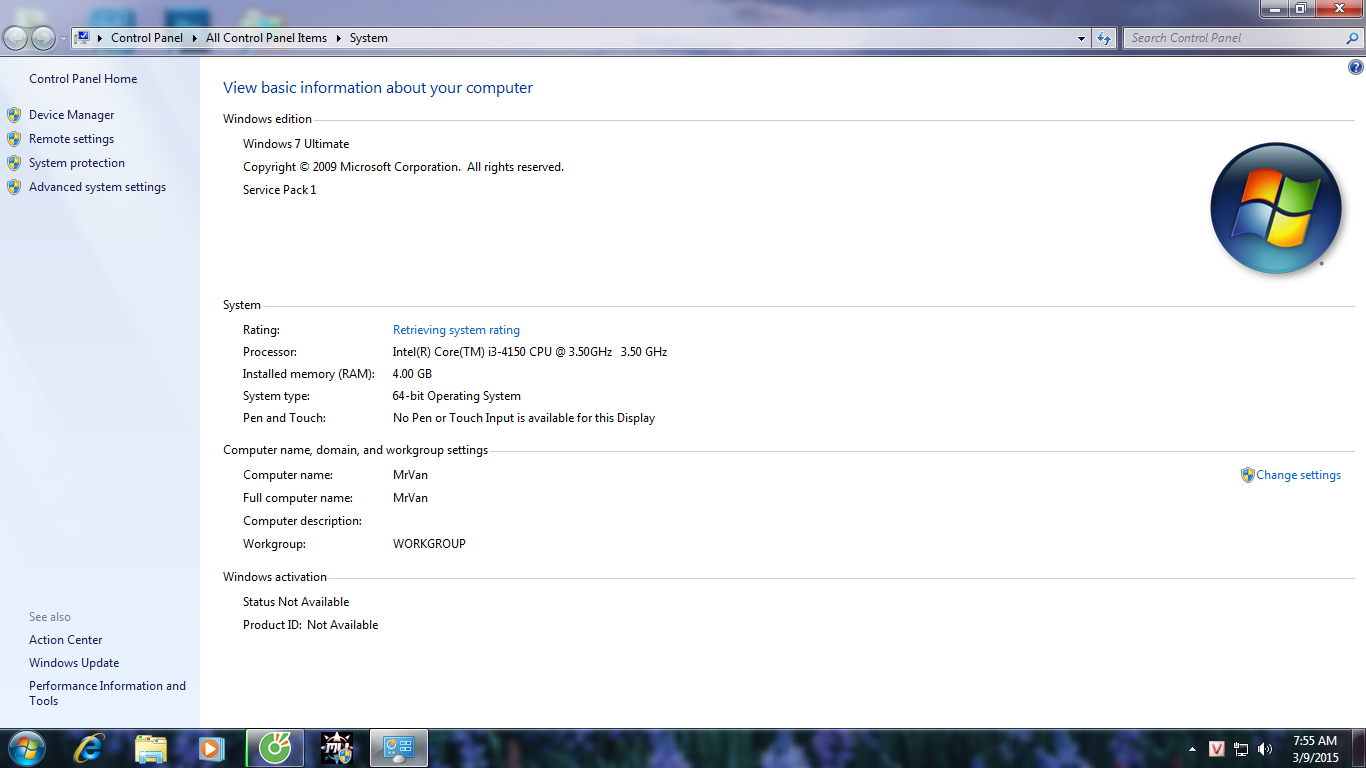Click 'Product ID: Not Available' text

311,625
